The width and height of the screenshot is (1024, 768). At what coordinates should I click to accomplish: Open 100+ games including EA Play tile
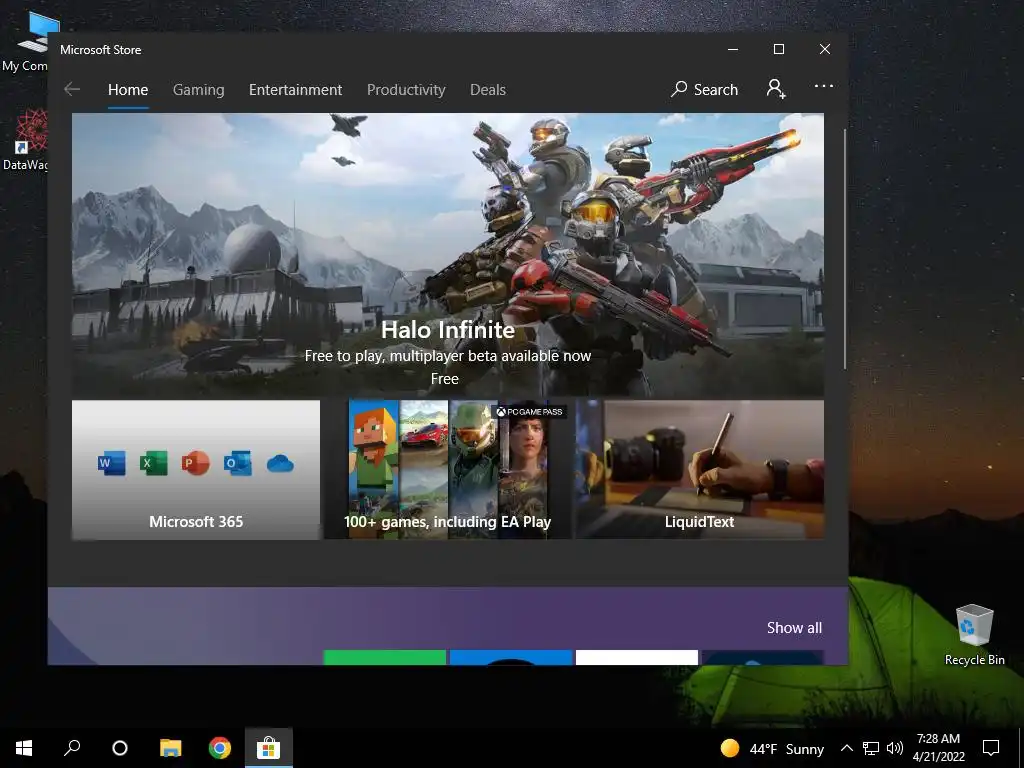(x=448, y=470)
